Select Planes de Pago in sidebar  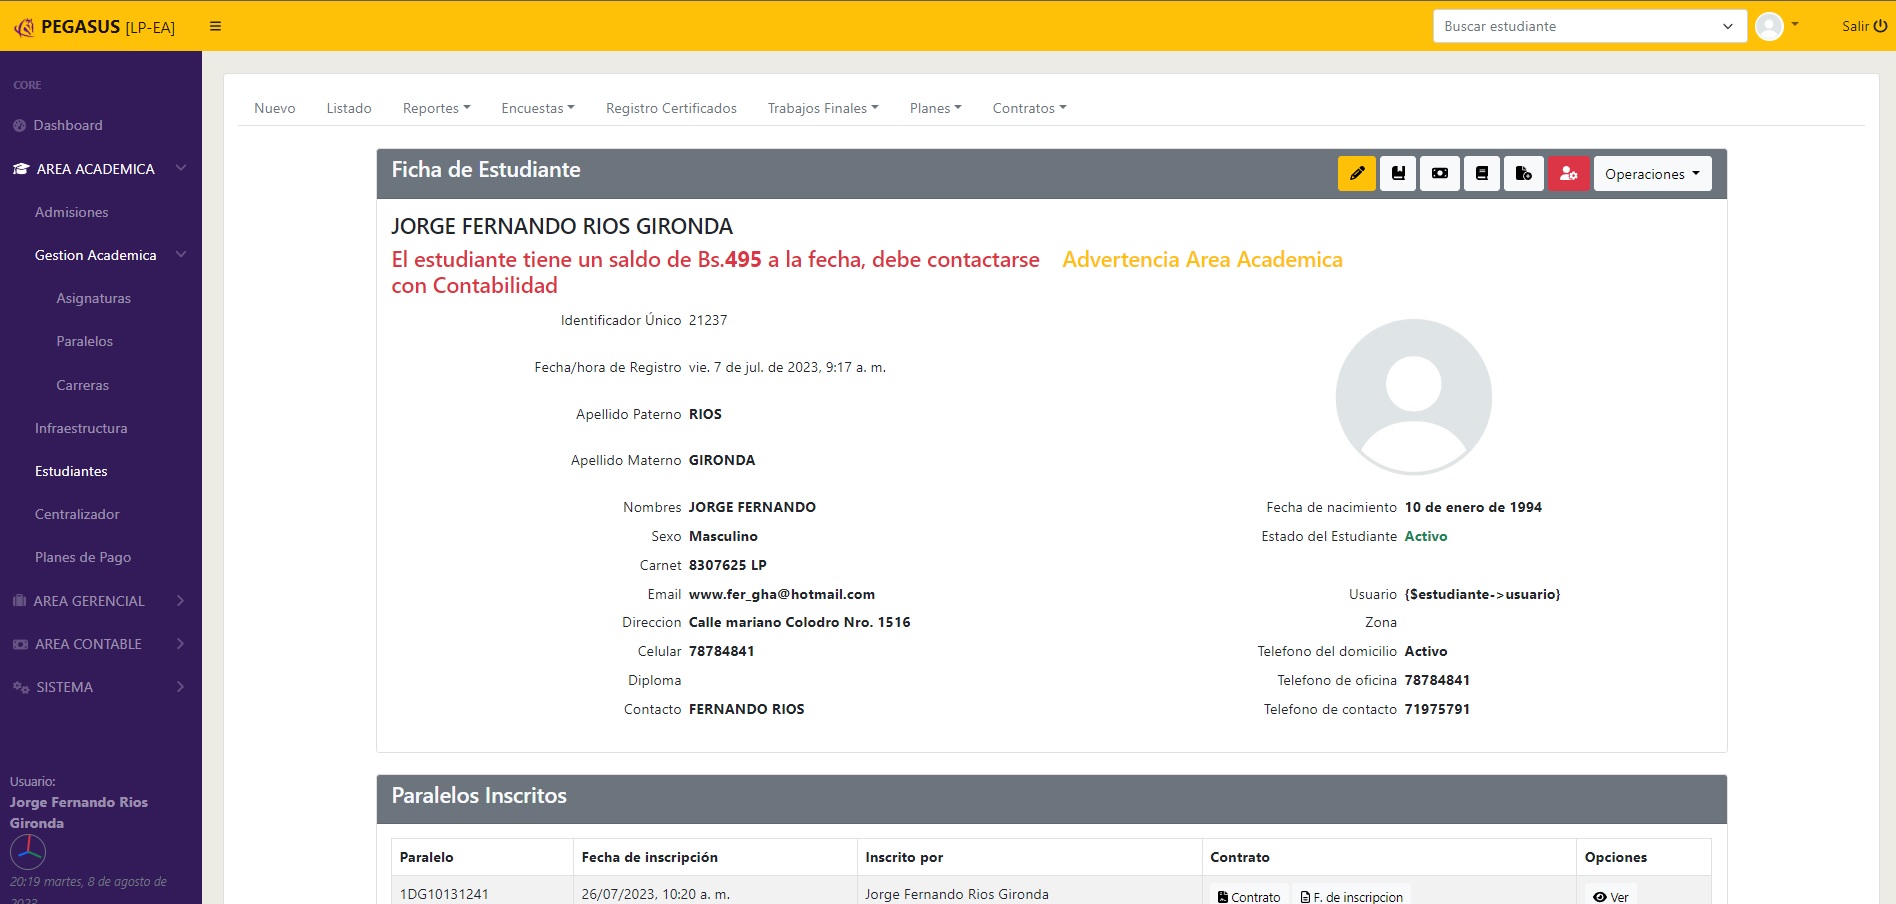pos(83,557)
